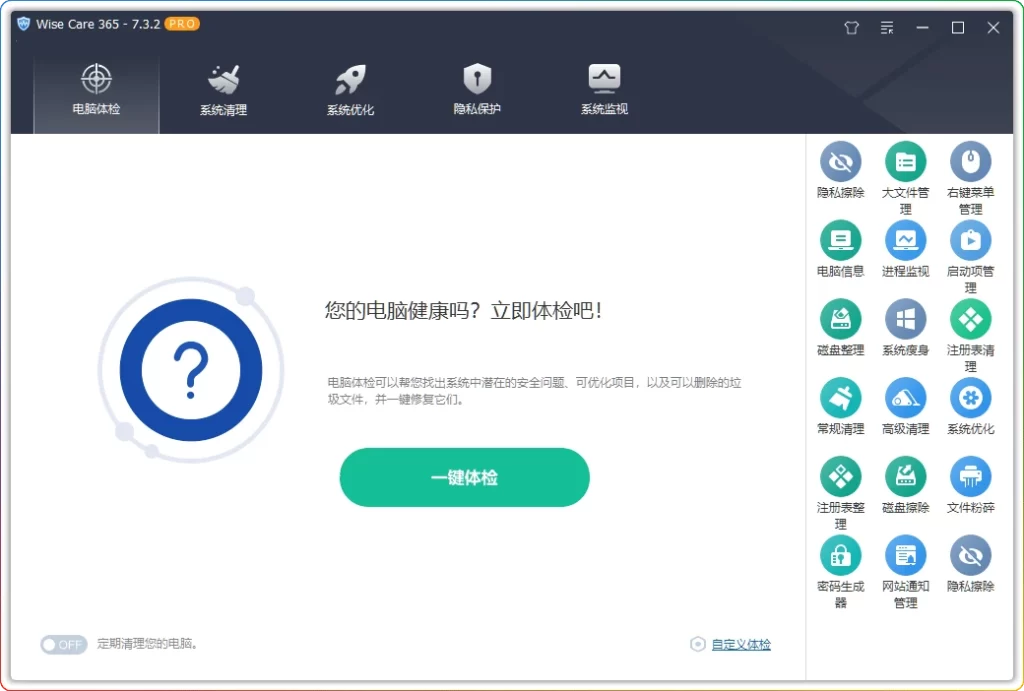Enable the scheduled cleaning OFF switch
Viewport: 1024px width, 691px height.
coord(63,644)
